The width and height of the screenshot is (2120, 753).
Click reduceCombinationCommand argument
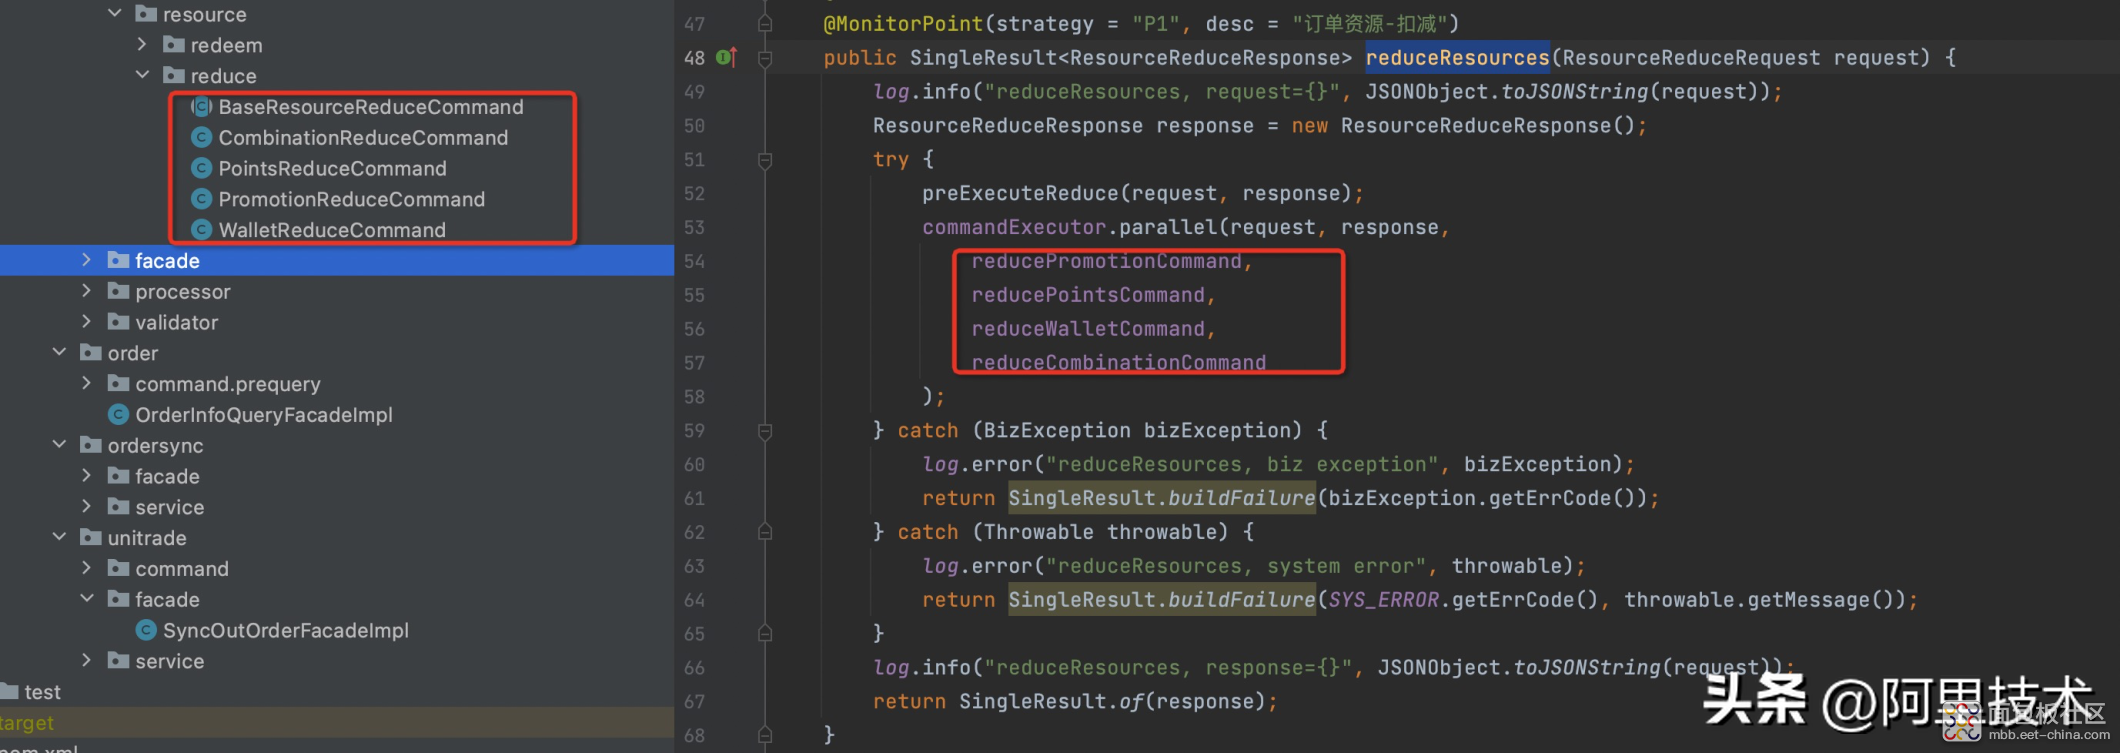point(1119,362)
